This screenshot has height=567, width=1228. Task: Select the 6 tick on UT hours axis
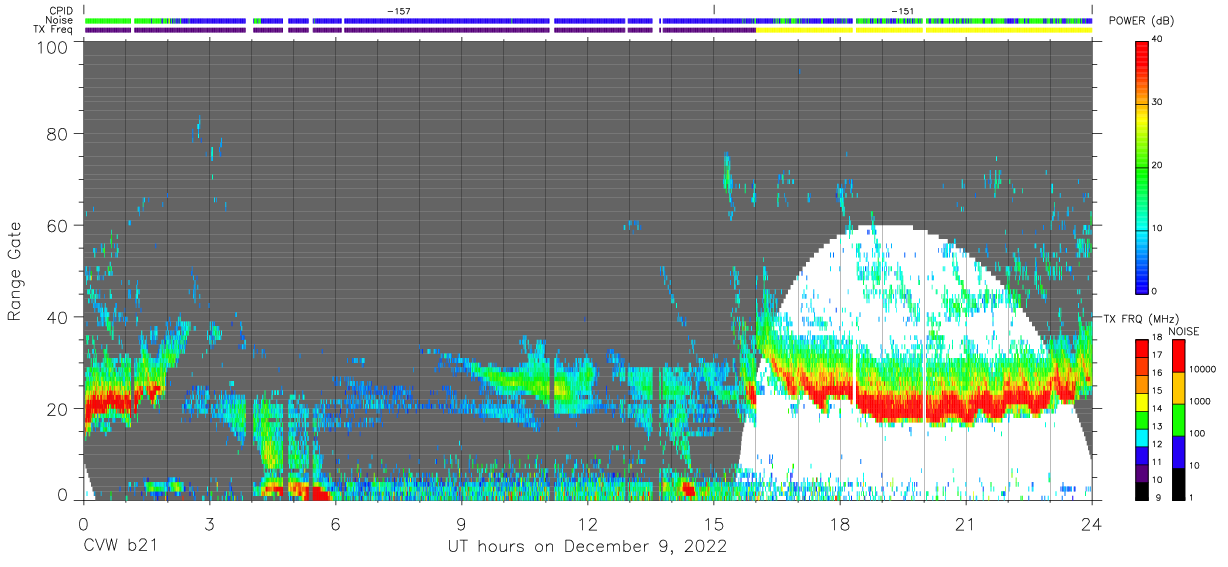coord(335,523)
